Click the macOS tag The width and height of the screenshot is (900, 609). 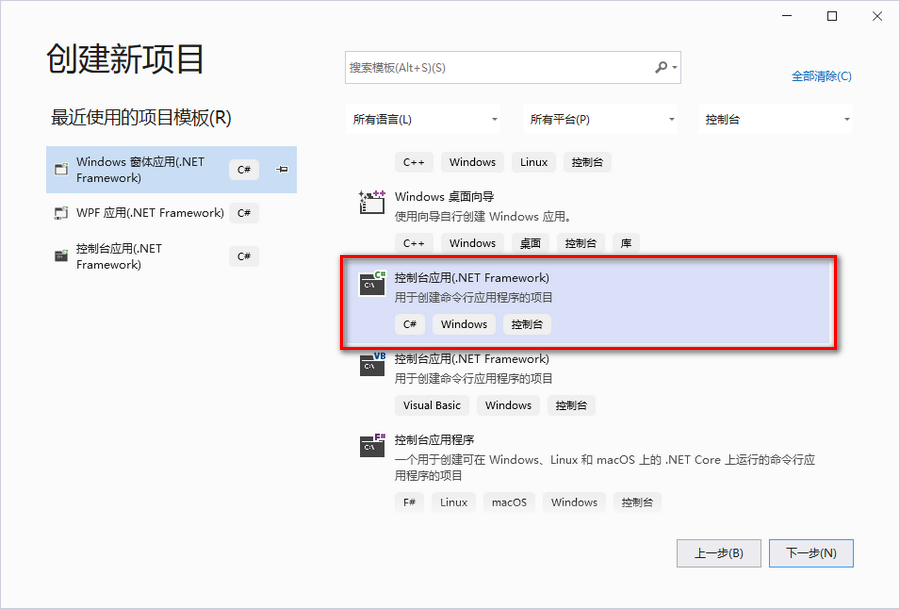point(509,502)
